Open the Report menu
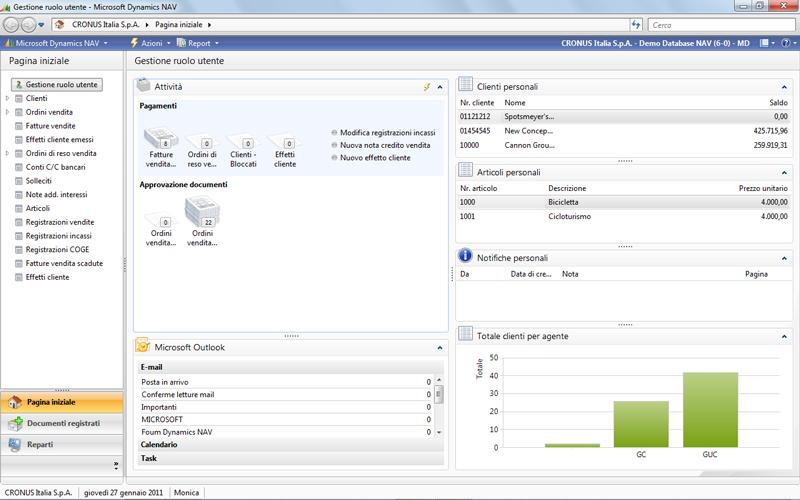Viewport: 800px width, 500px height. pos(199,44)
